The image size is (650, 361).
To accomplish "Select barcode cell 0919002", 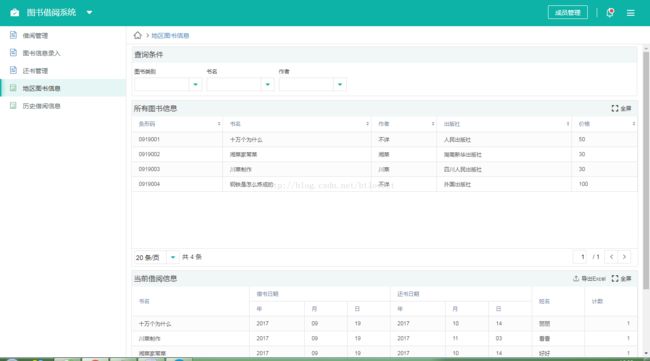I will tap(149, 154).
